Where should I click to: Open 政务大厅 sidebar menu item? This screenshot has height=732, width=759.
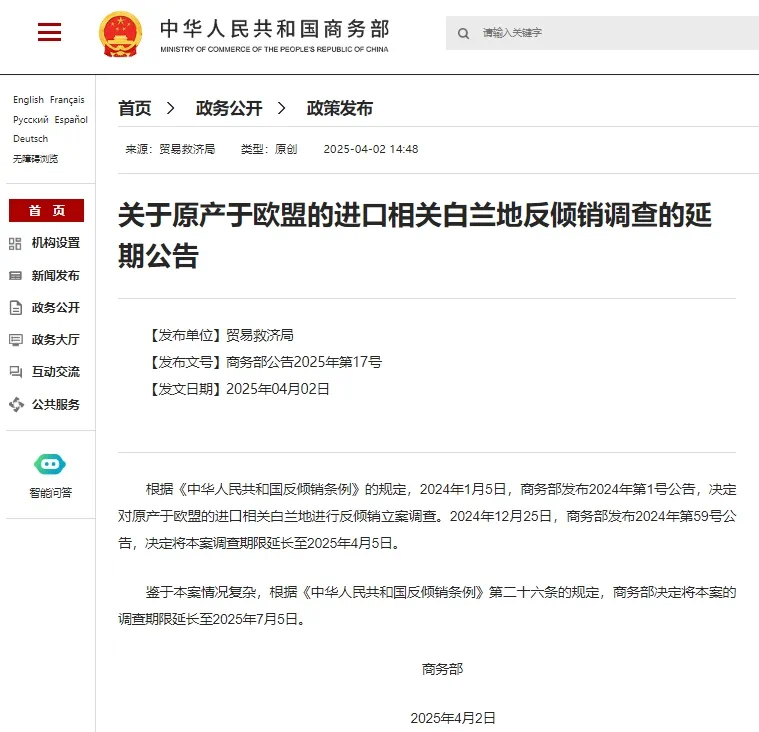(x=56, y=339)
